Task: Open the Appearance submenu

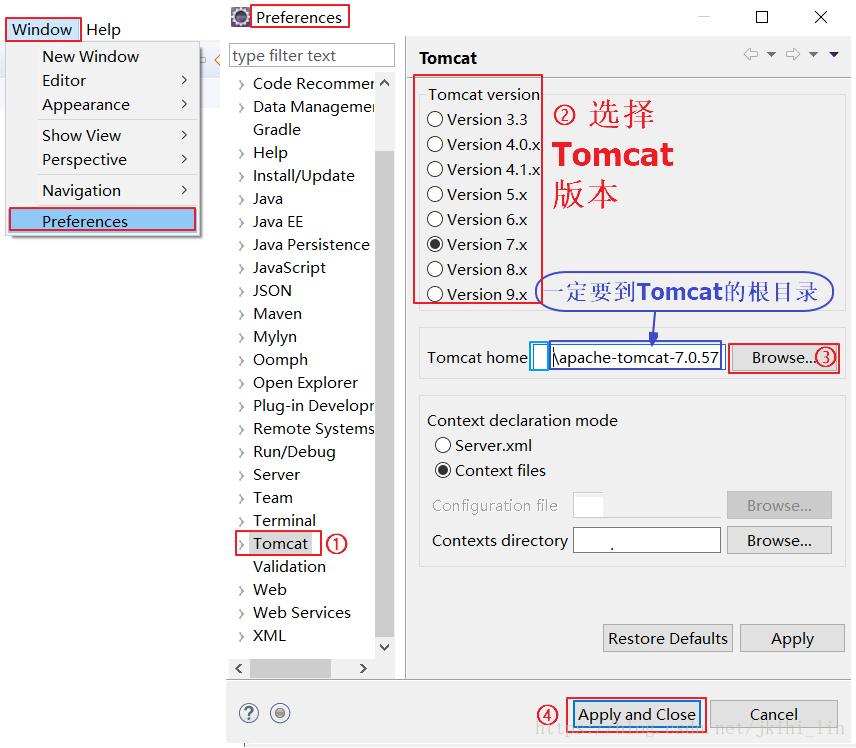Action: click(x=103, y=104)
